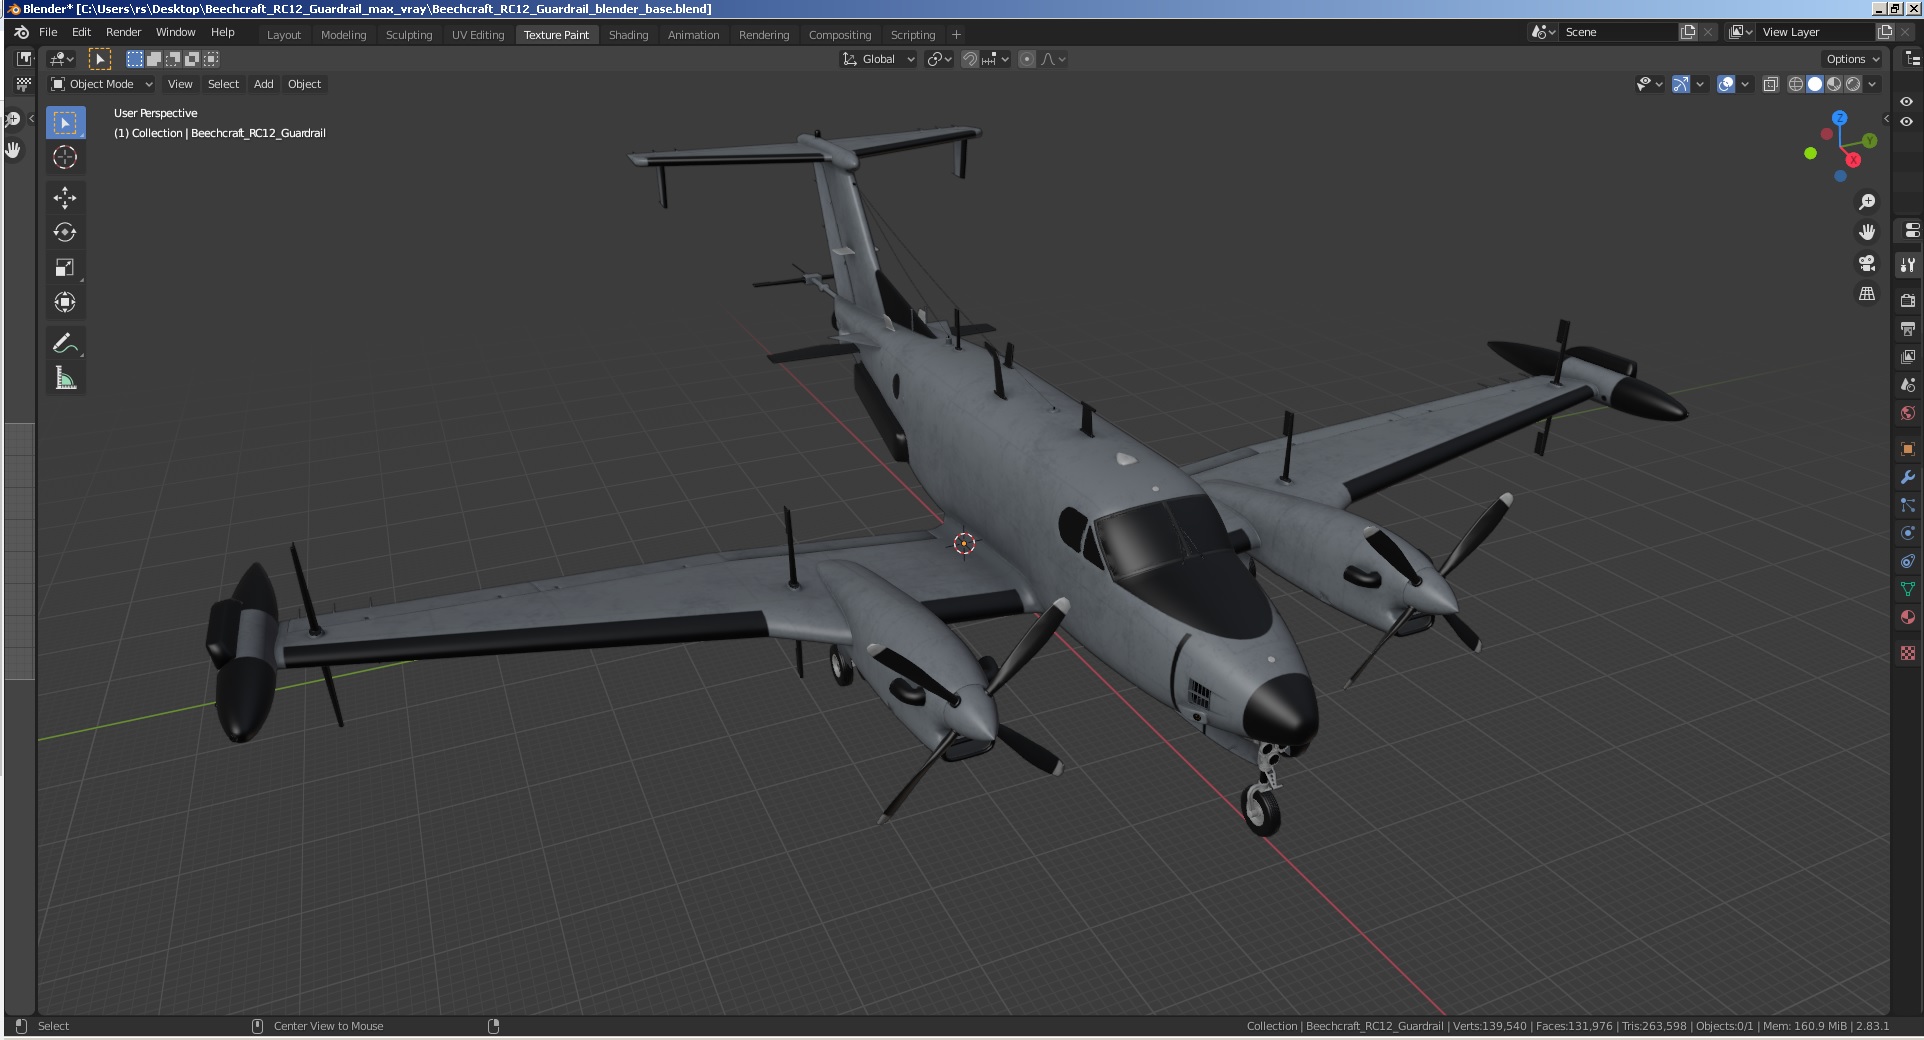Toggle the viewport gizmos display

point(1681,84)
